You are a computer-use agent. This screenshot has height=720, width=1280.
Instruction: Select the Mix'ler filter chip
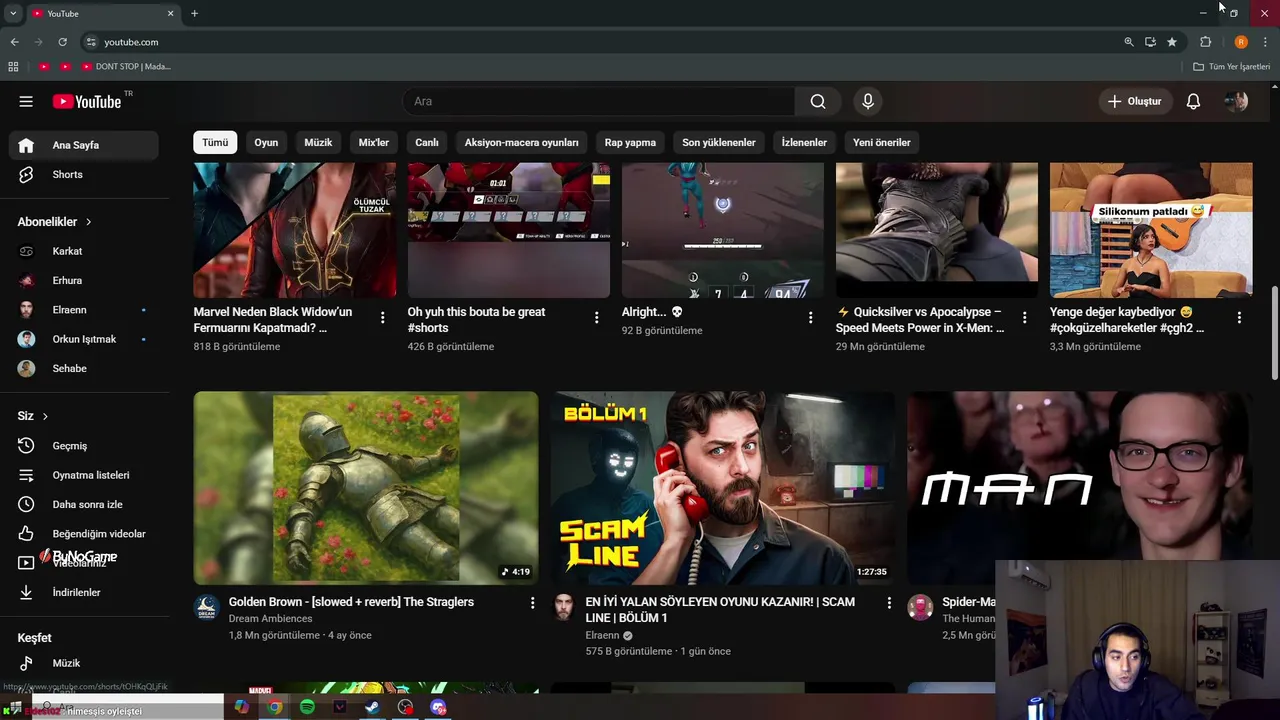click(x=374, y=142)
